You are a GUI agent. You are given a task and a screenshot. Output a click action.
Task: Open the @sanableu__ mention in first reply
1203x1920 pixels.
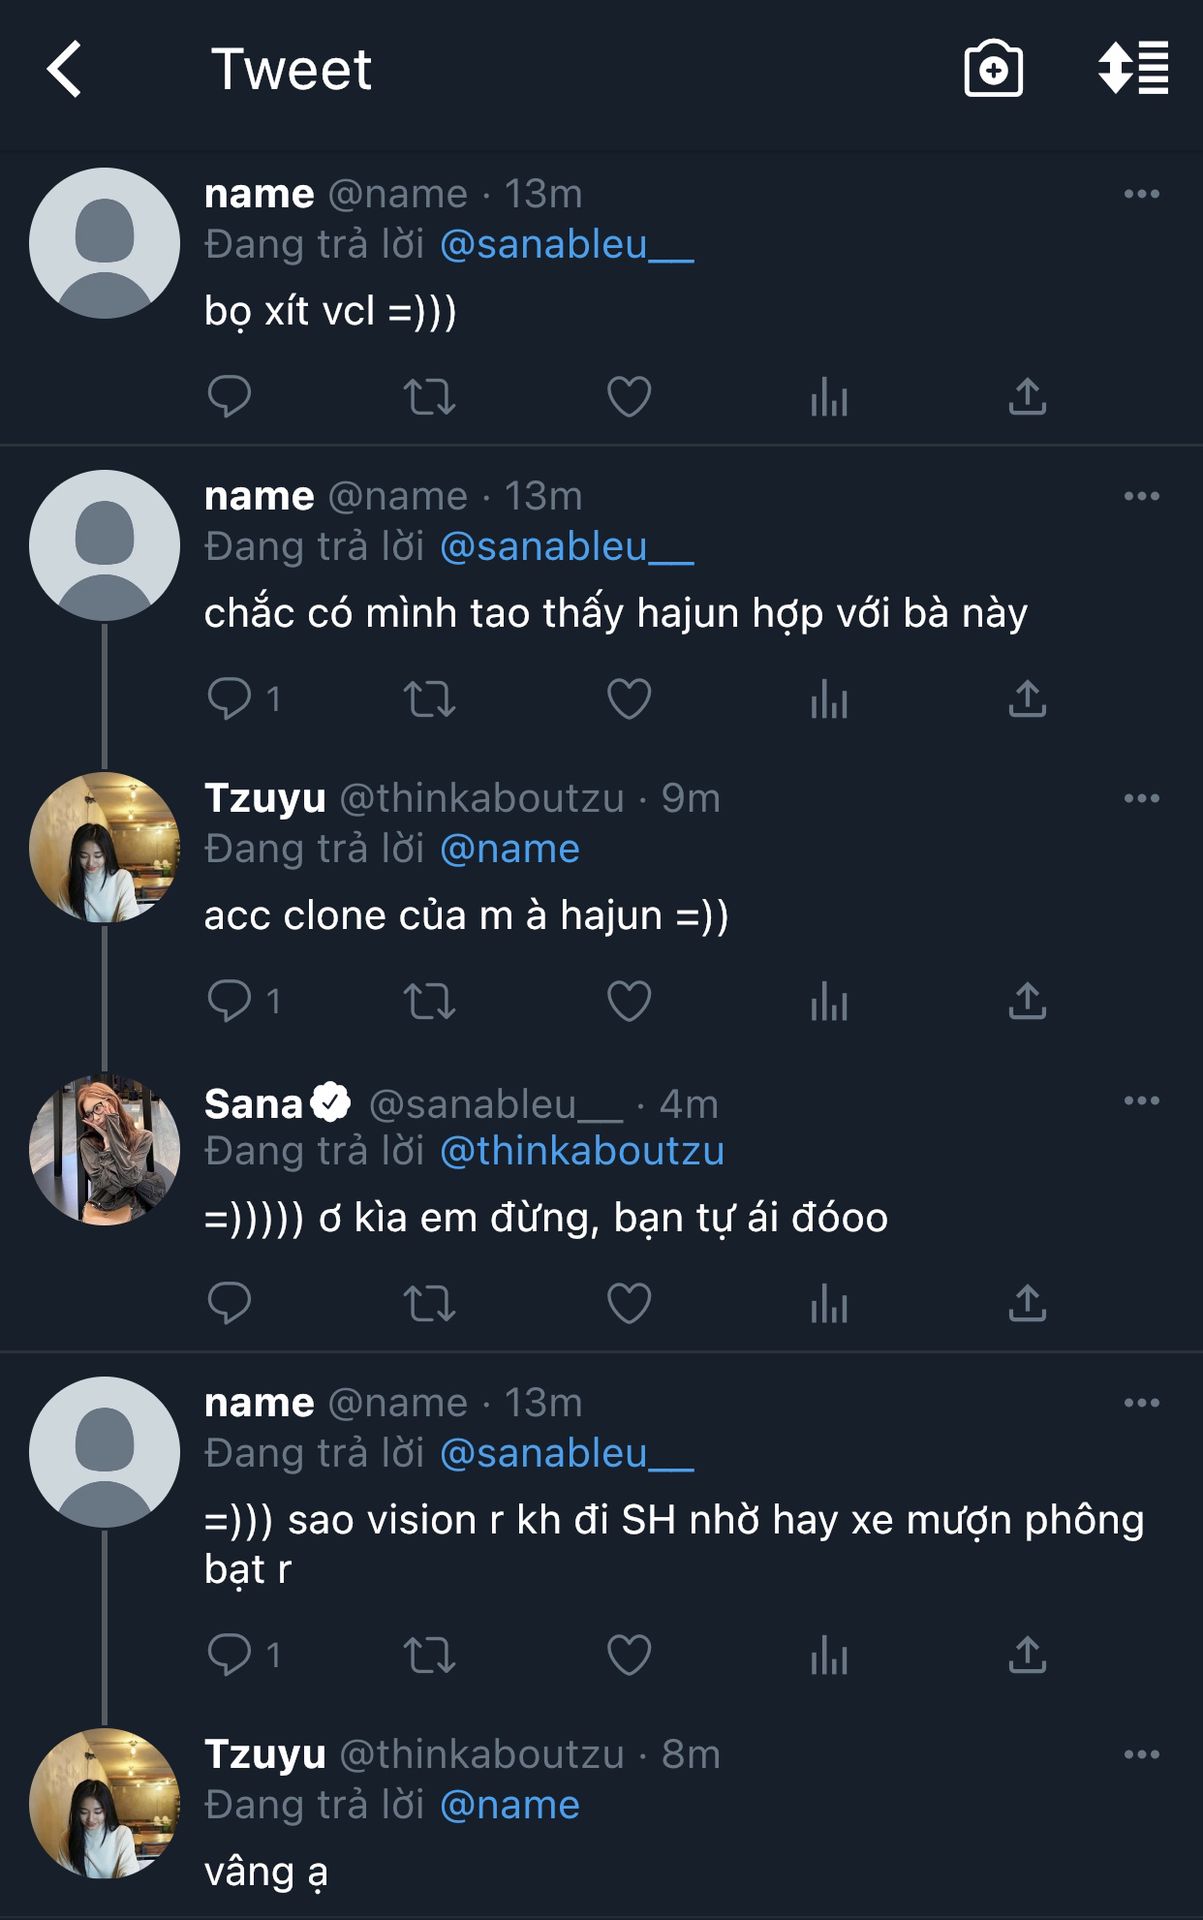tap(566, 245)
